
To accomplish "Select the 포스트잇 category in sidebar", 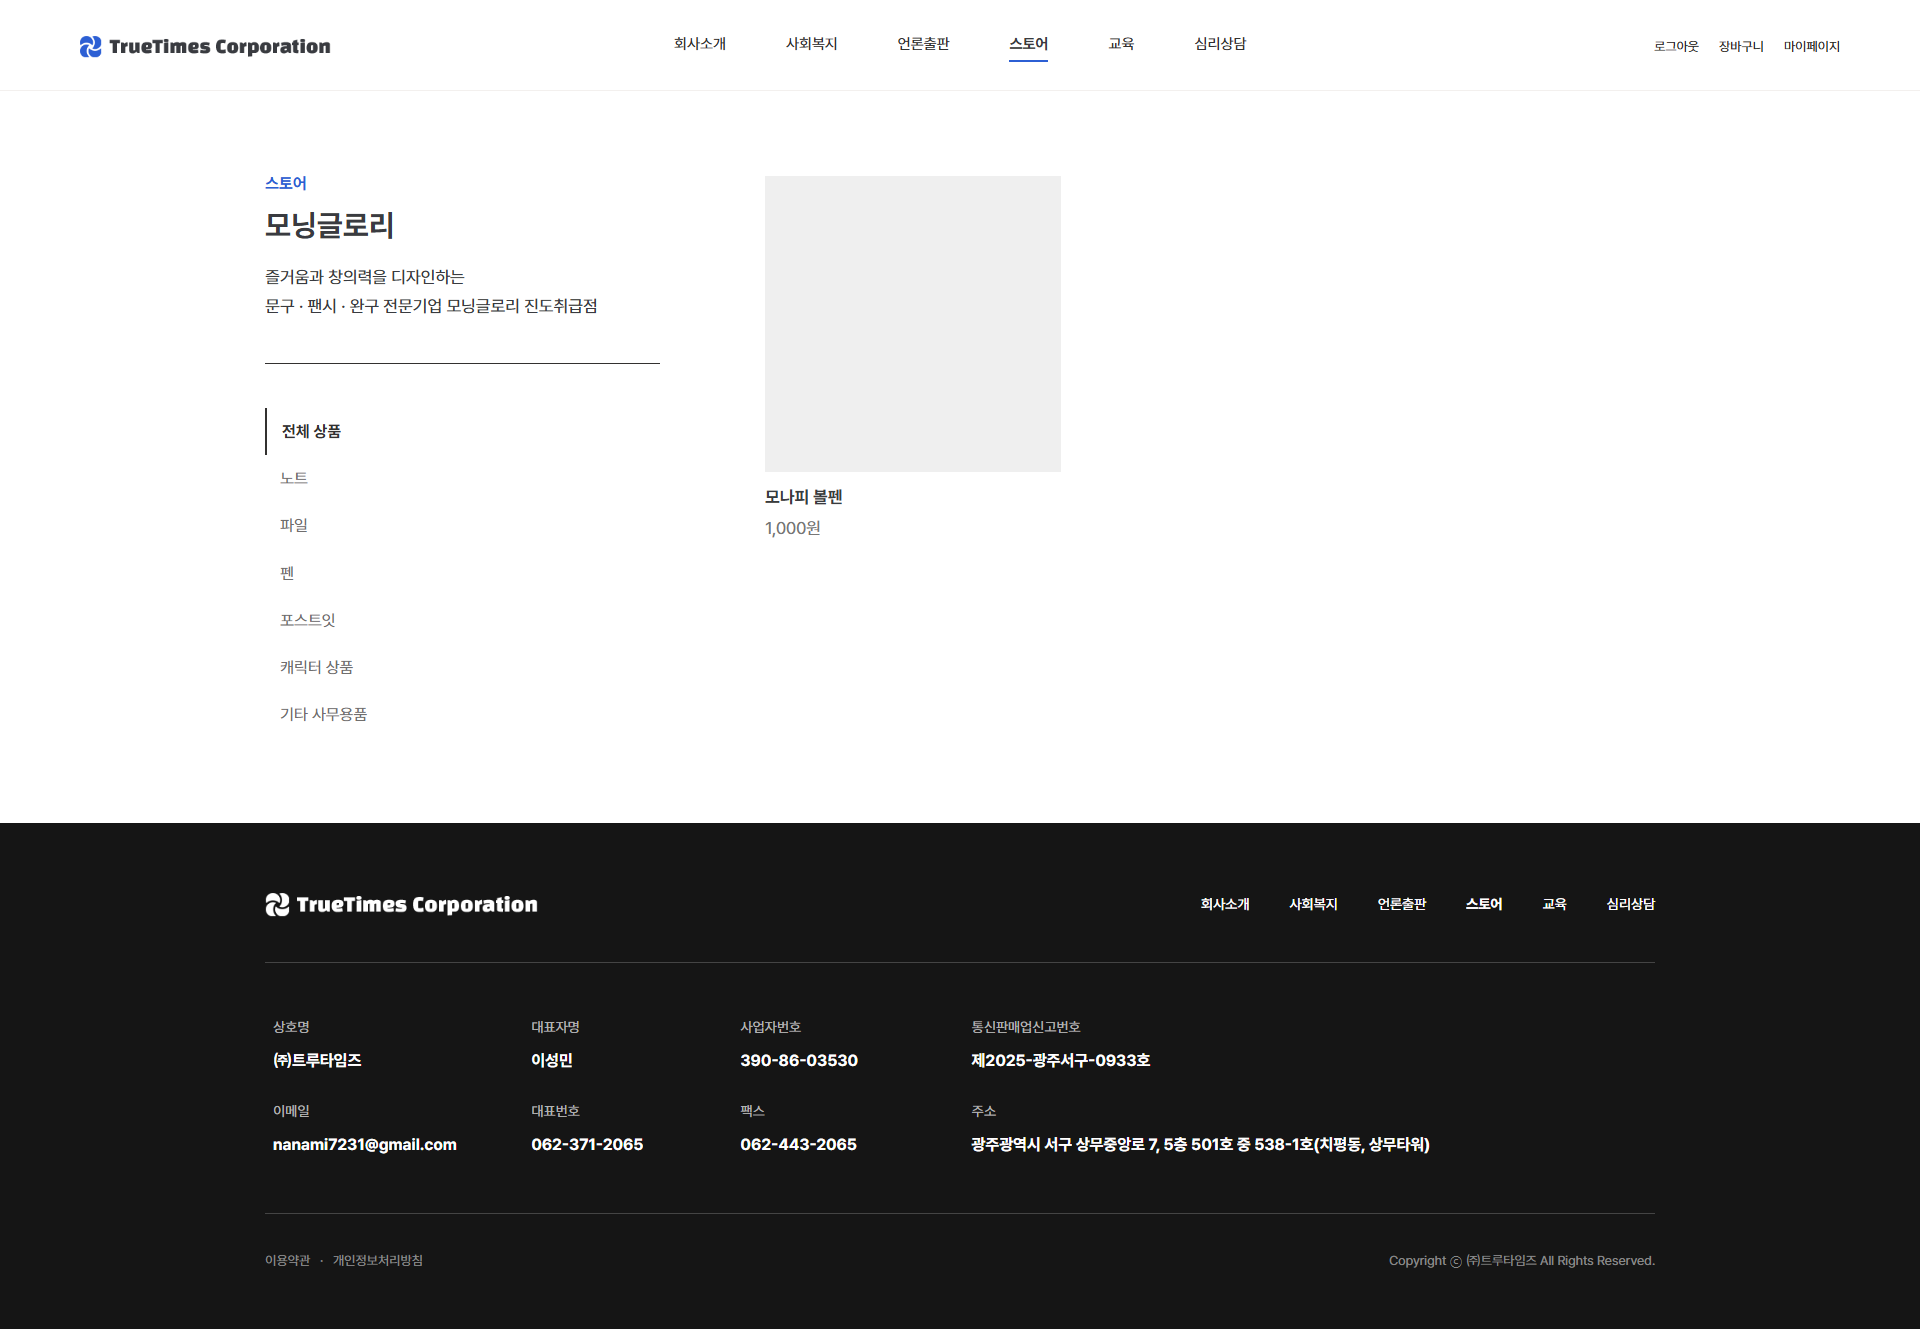I will coord(306,619).
